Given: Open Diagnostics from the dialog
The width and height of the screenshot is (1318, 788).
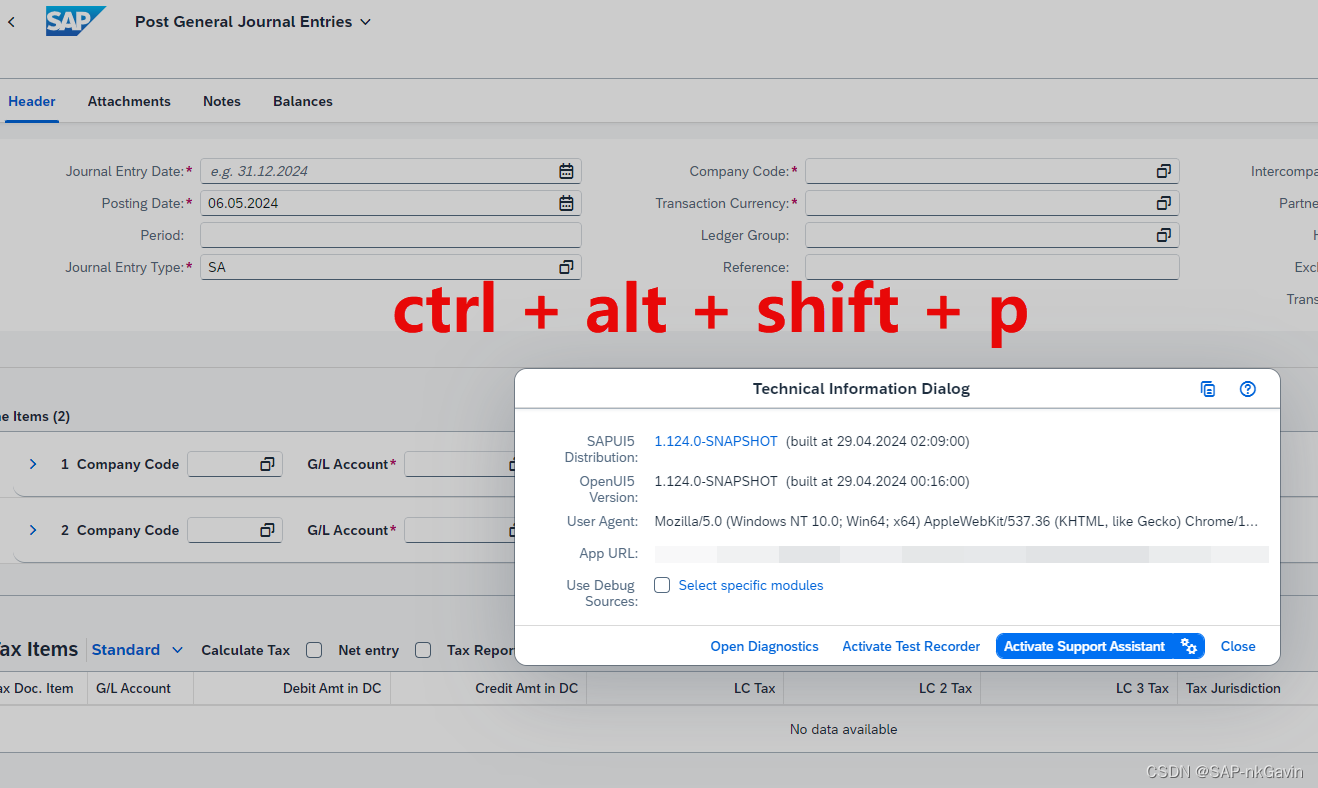Looking at the screenshot, I should [x=764, y=646].
